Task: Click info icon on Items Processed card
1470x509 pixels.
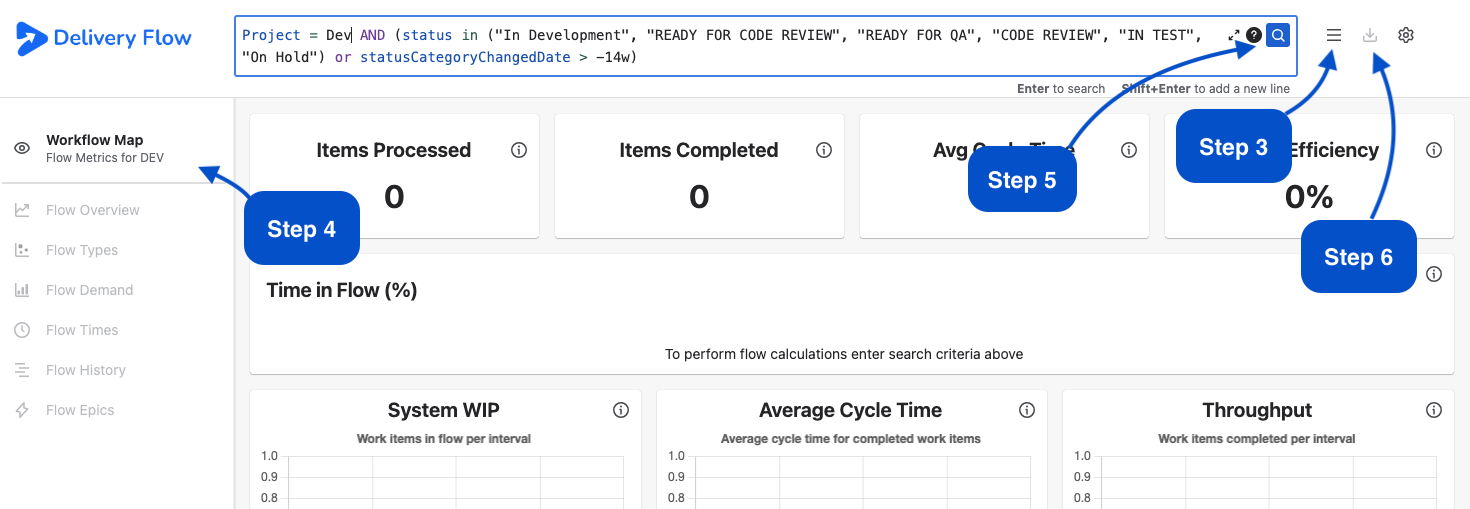Action: pos(519,150)
